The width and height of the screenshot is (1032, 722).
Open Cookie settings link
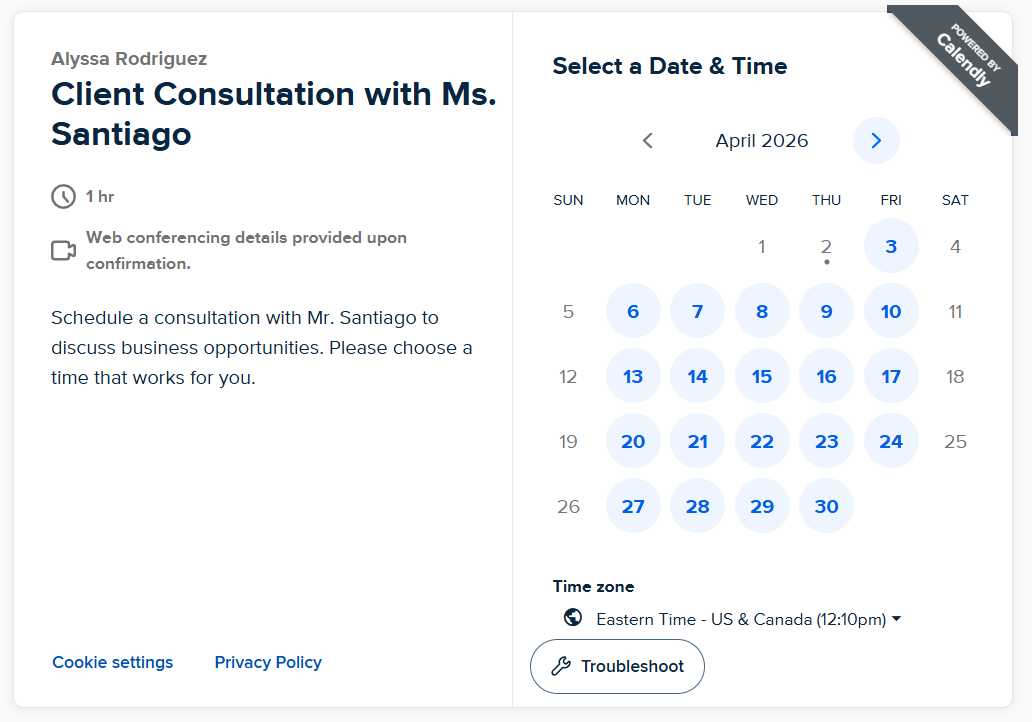coord(113,662)
